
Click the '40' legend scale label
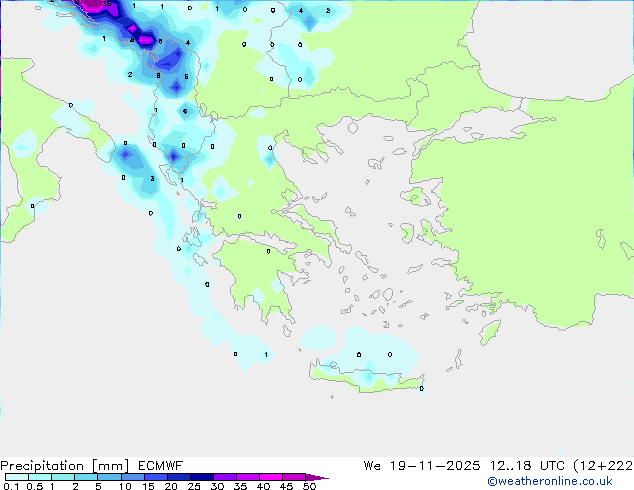tap(263, 486)
